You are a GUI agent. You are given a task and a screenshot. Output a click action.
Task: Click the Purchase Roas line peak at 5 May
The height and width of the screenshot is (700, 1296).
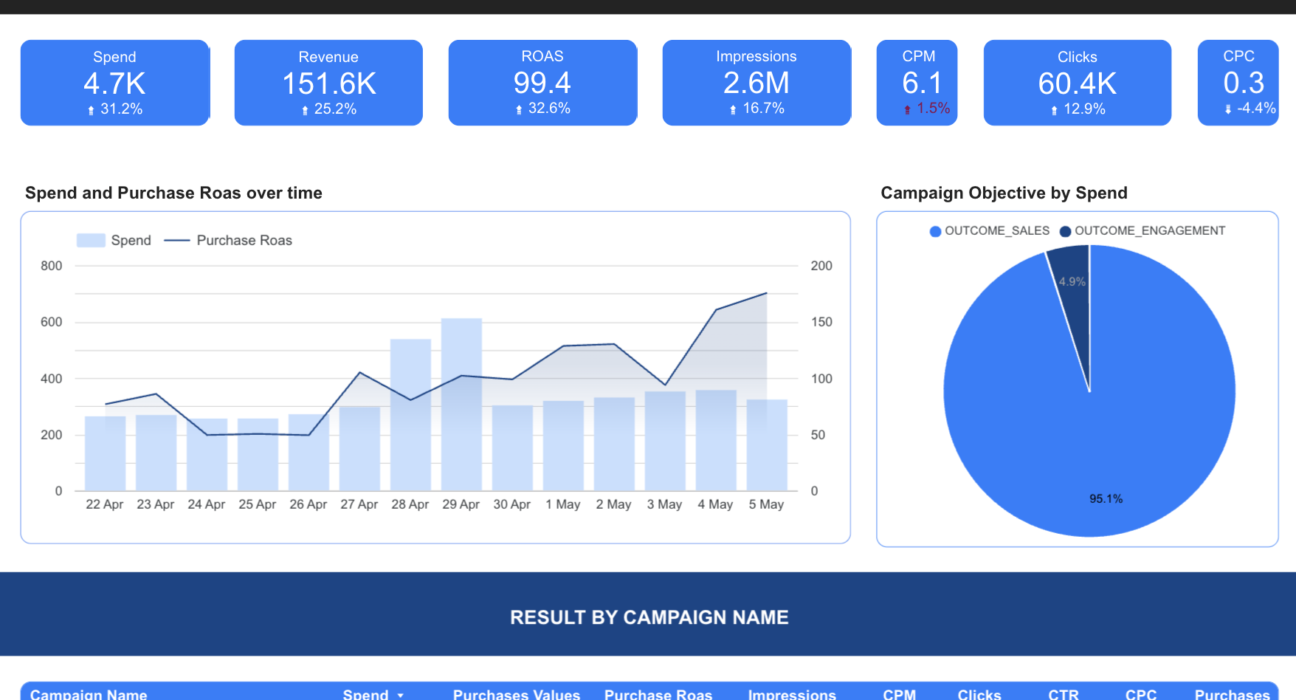[x=767, y=293]
